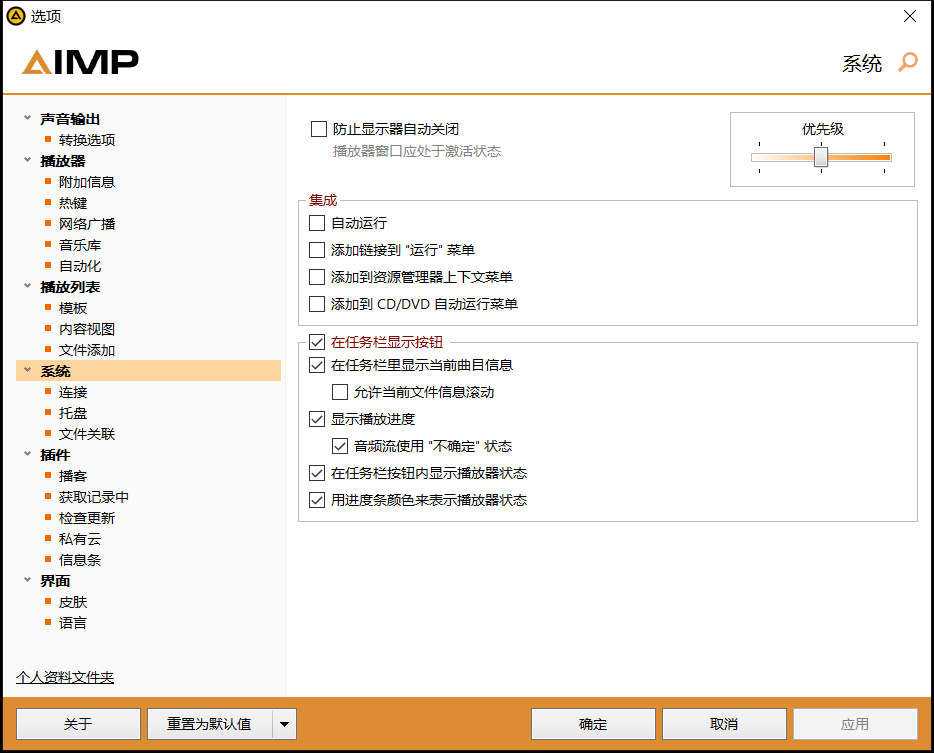934x753 pixels.
Task: Select 连接 under 系统
Action: [73, 392]
